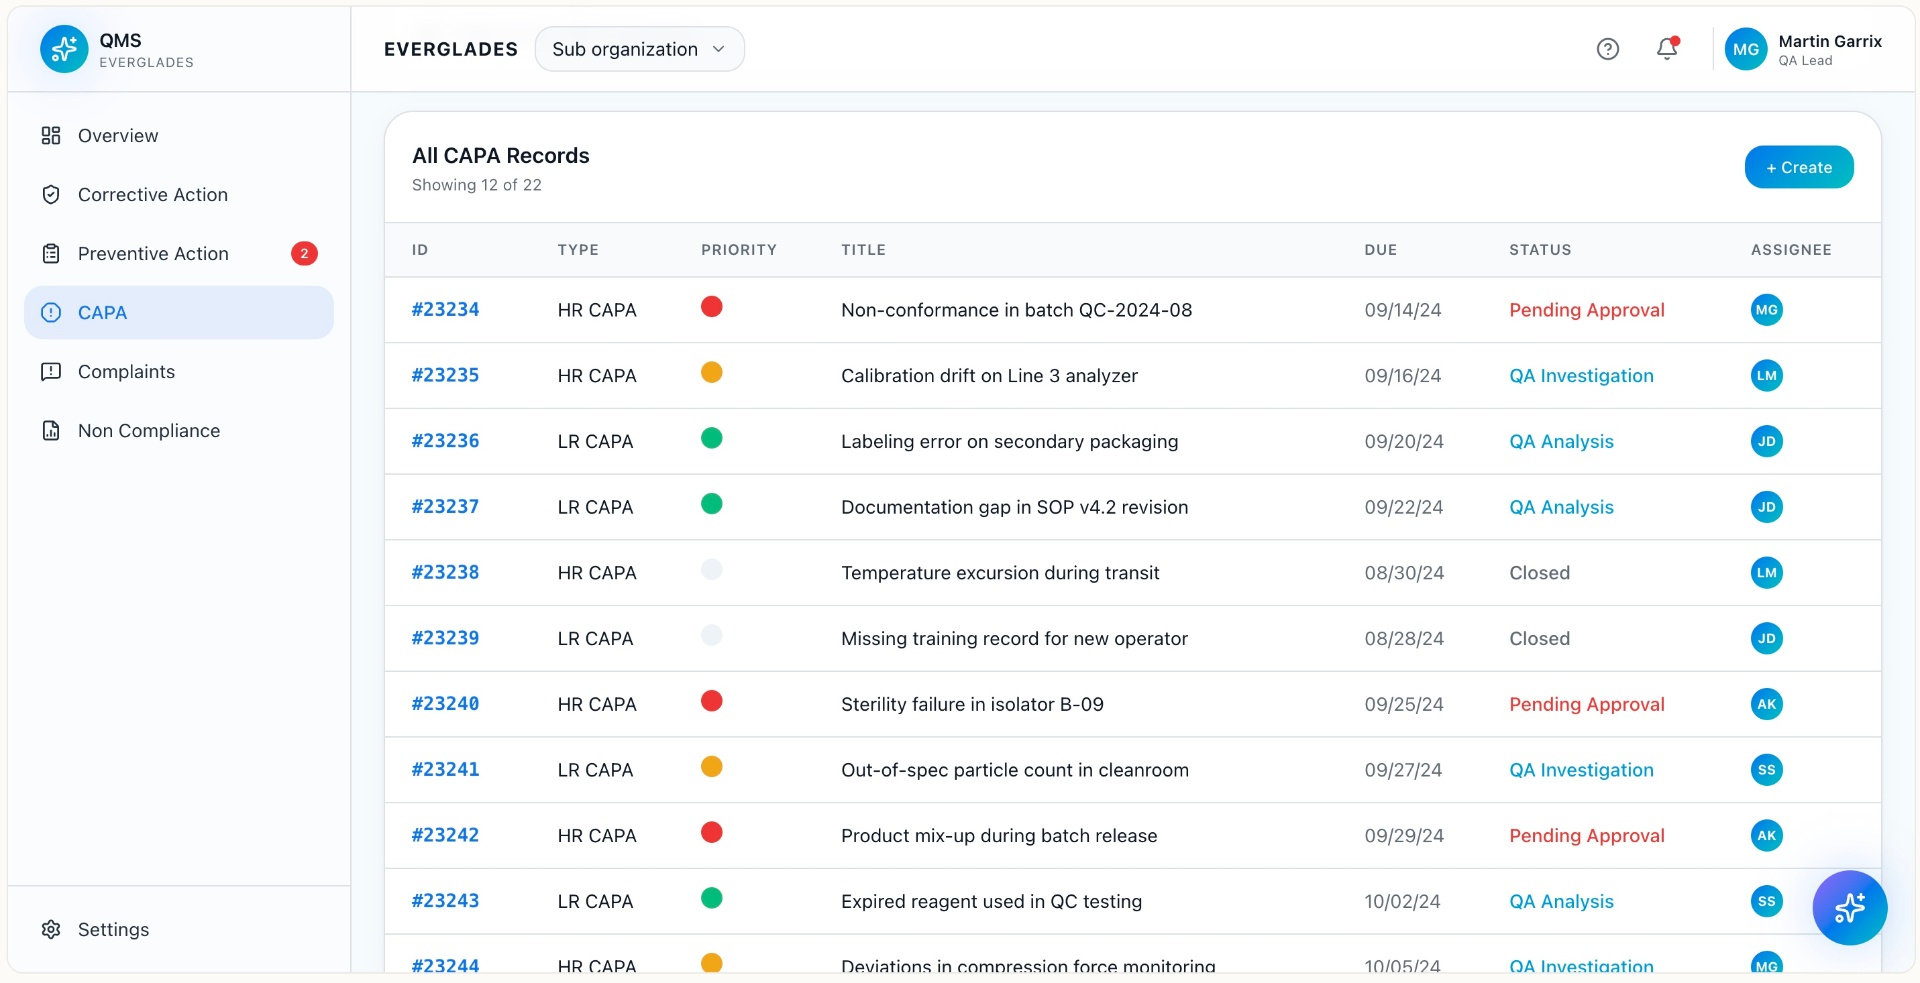
Task: Open CAPA record #23236
Action: [445, 441]
